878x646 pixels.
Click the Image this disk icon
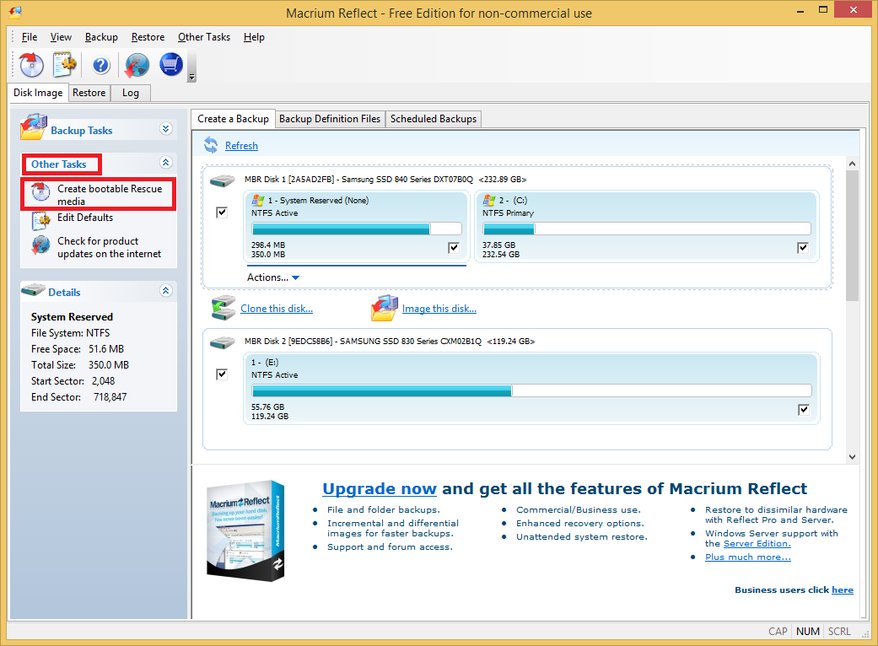(384, 308)
